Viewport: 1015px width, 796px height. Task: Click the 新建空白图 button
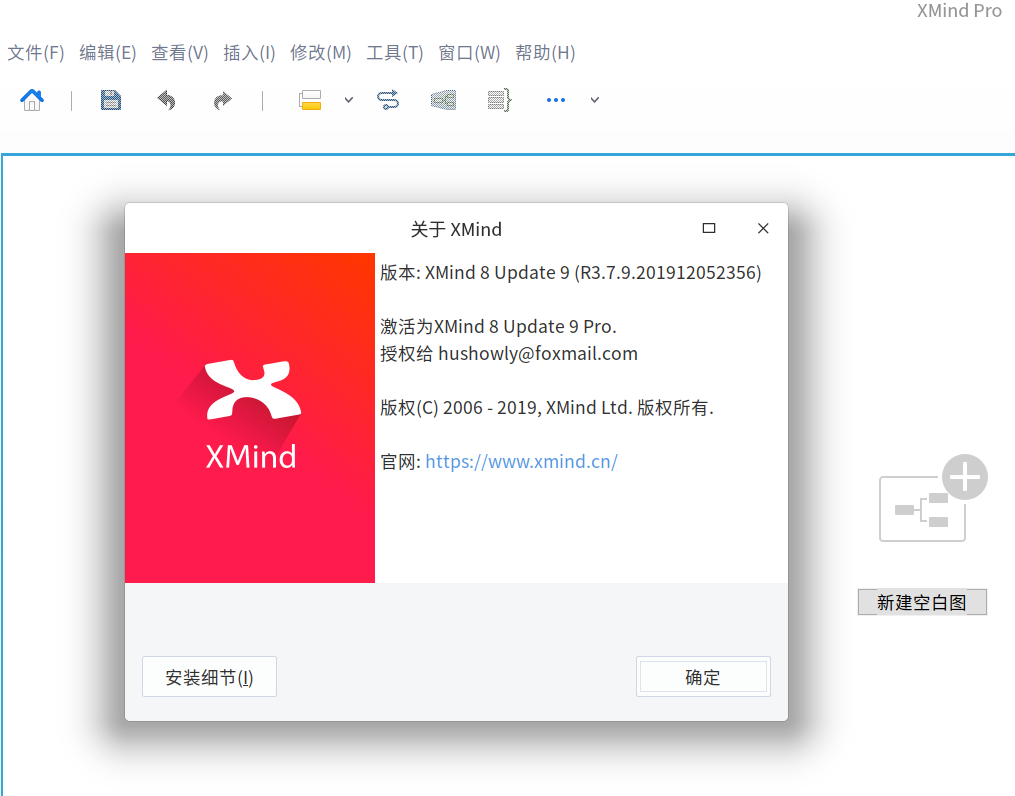922,603
